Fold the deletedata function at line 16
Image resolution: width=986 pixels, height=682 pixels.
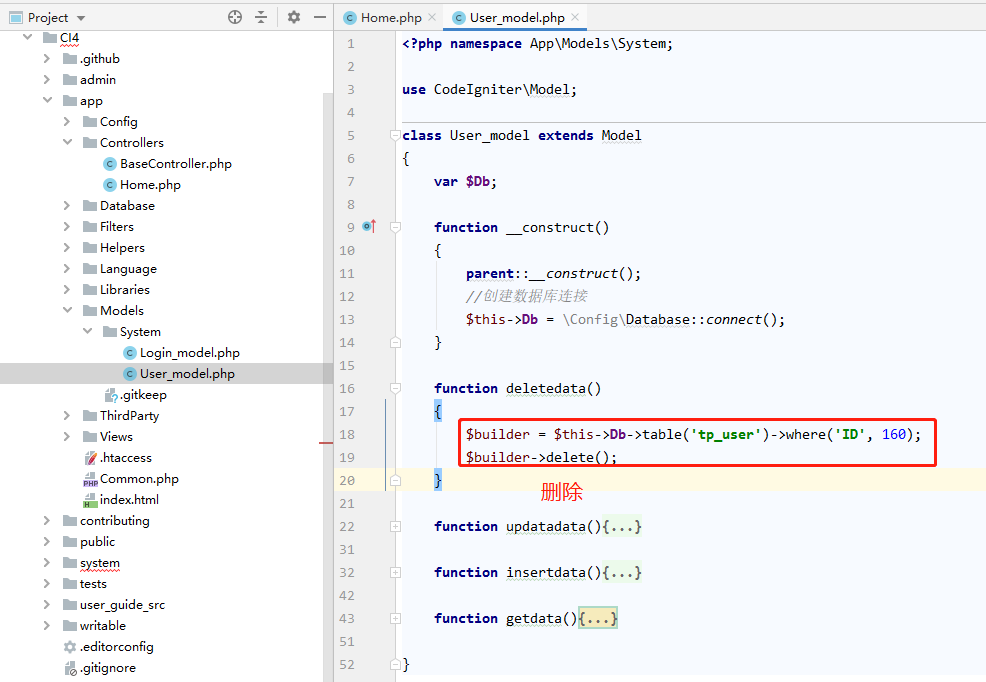click(x=395, y=388)
